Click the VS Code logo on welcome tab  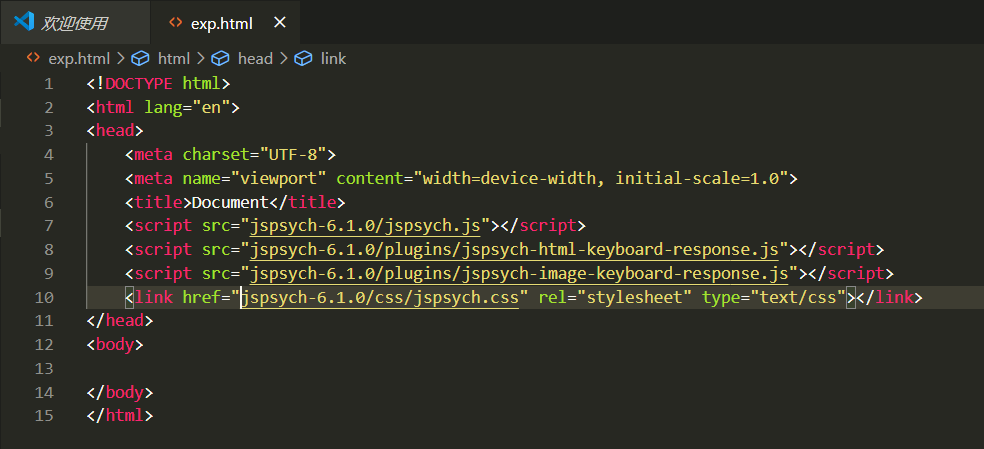[x=25, y=22]
